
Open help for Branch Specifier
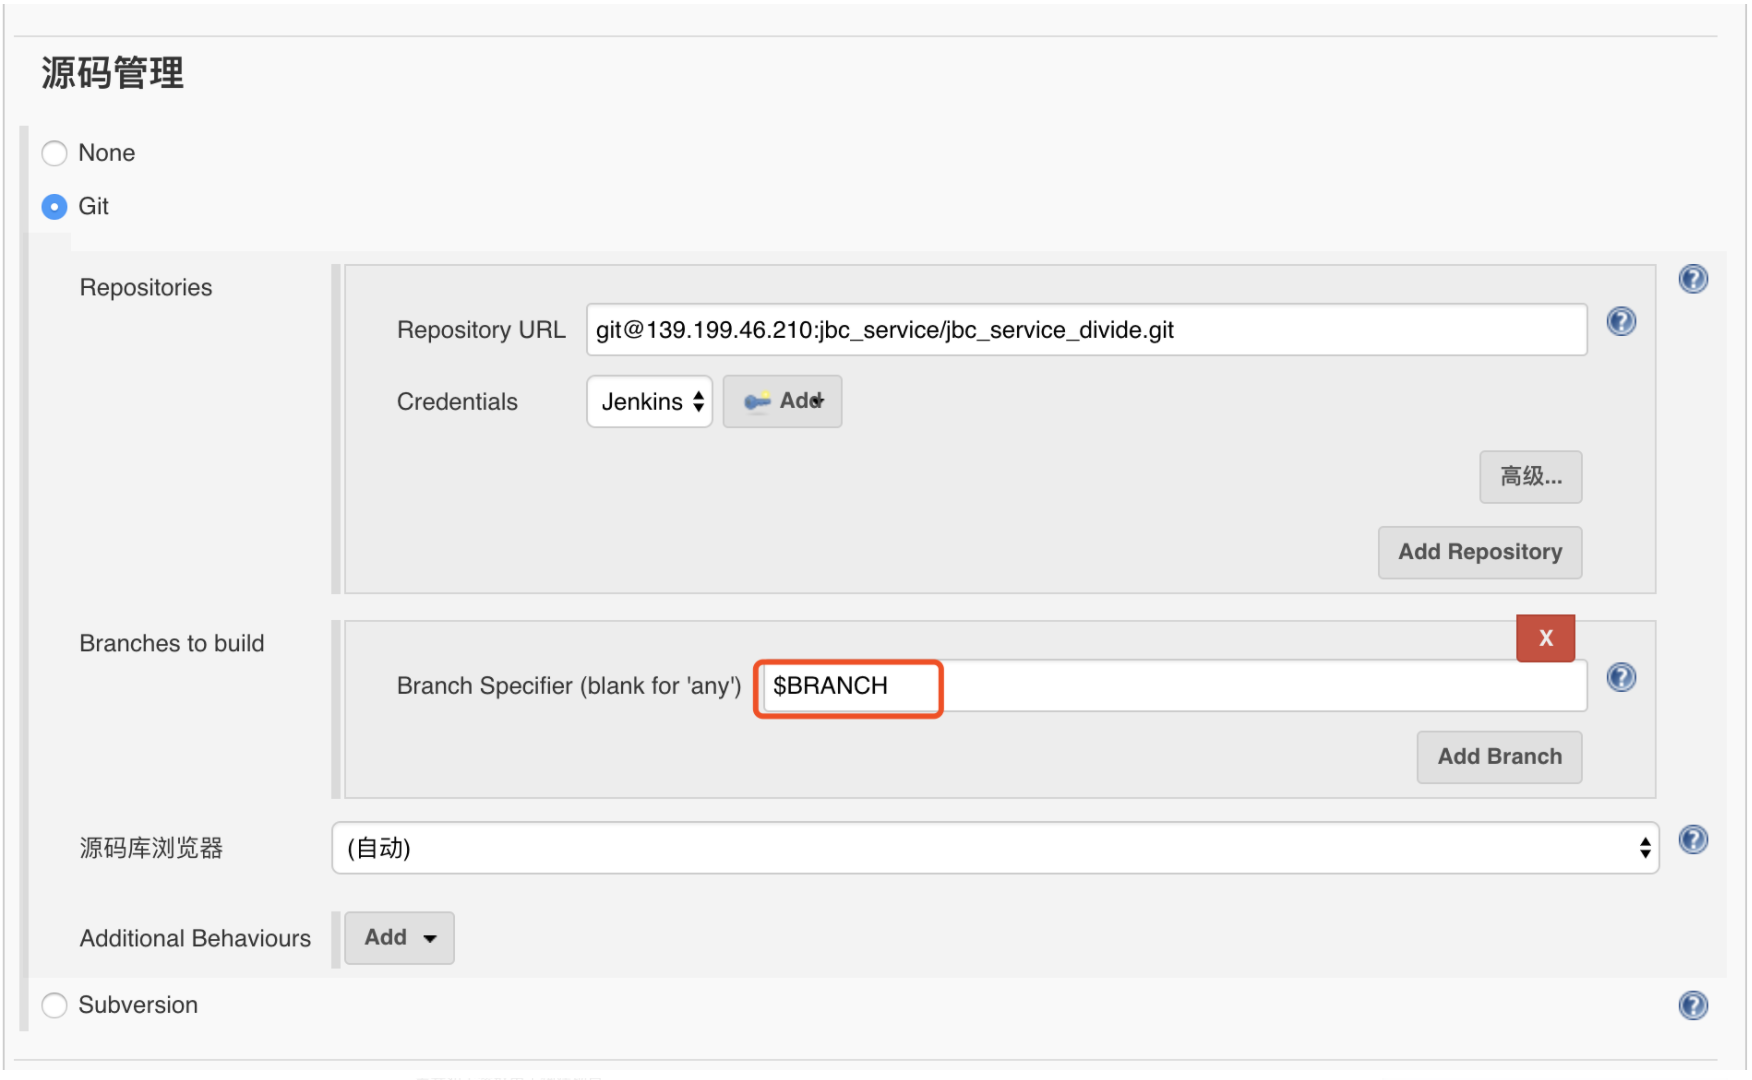tap(1622, 677)
